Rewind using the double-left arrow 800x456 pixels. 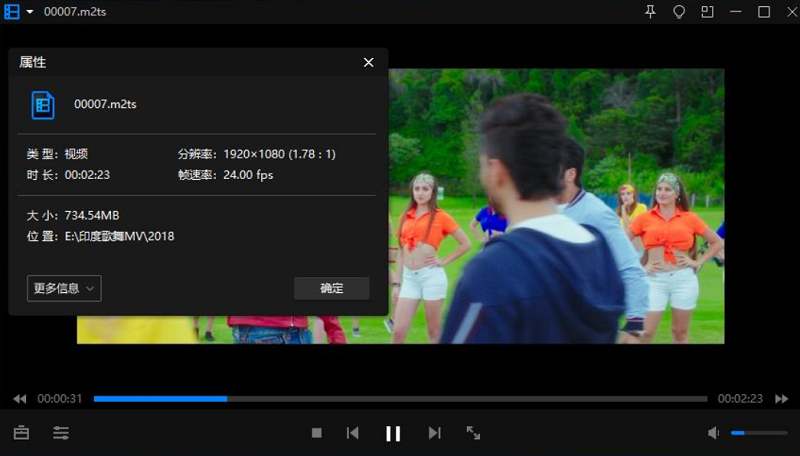click(x=20, y=399)
